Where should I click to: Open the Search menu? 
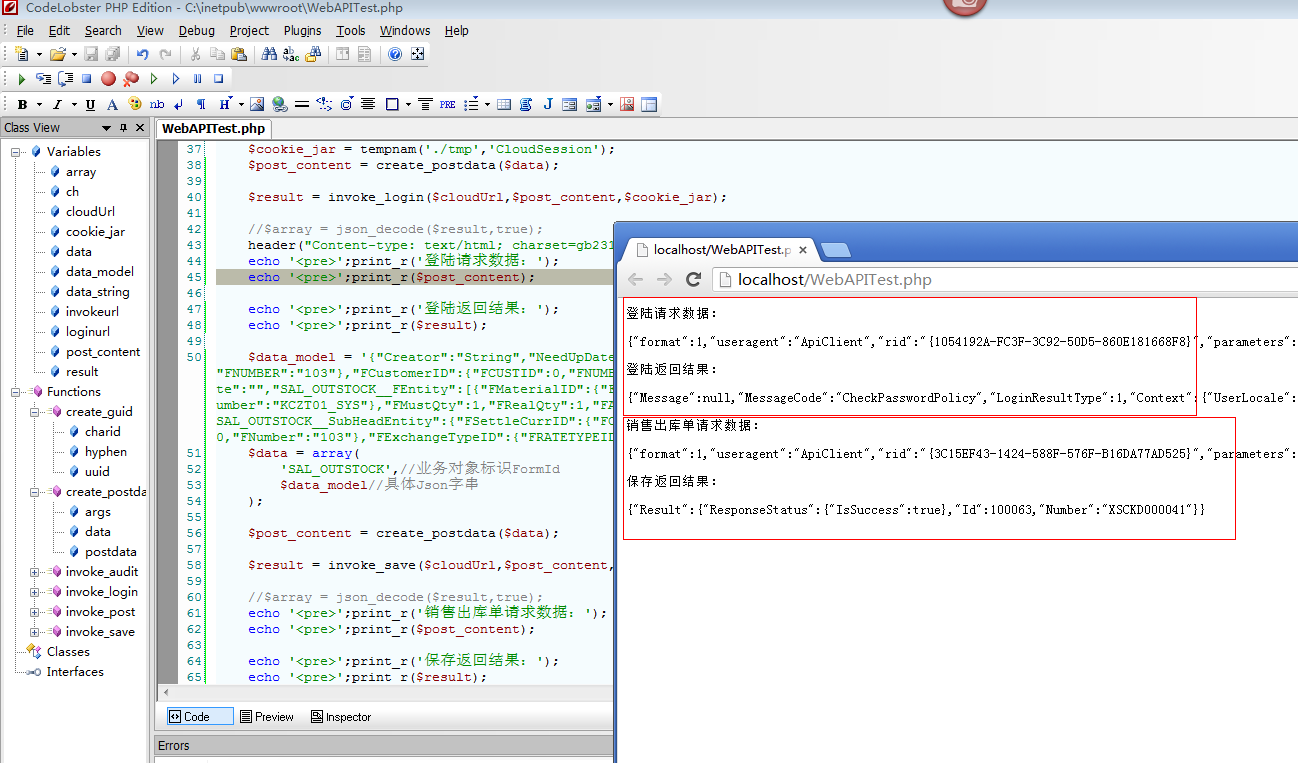coord(103,31)
